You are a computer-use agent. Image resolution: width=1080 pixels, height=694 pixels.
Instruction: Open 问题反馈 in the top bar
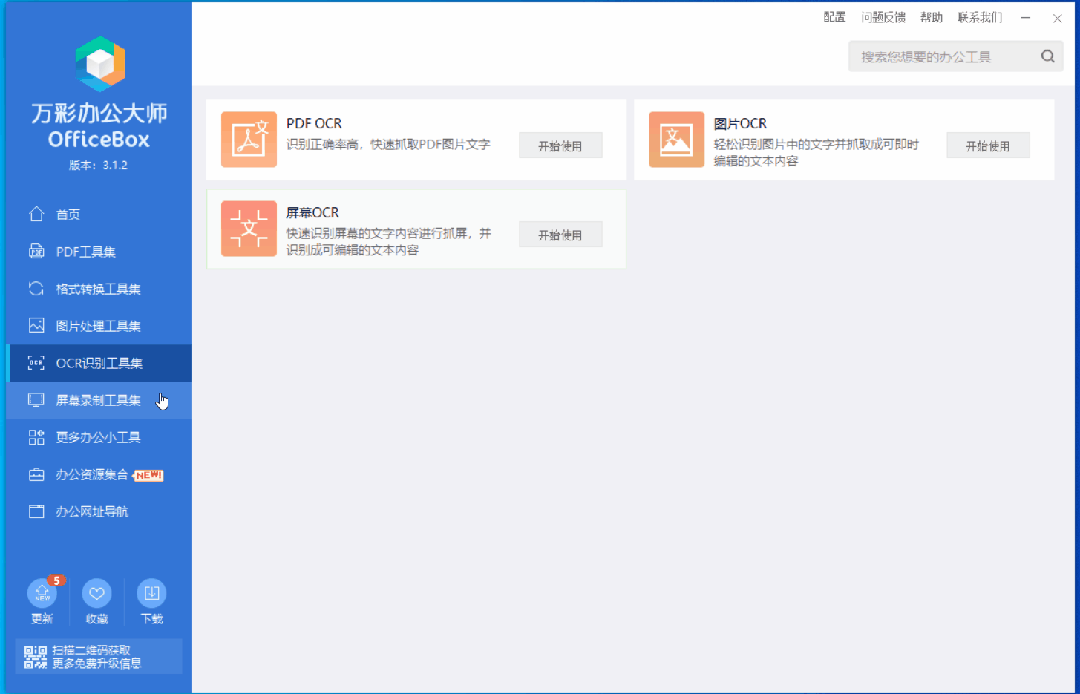(884, 18)
